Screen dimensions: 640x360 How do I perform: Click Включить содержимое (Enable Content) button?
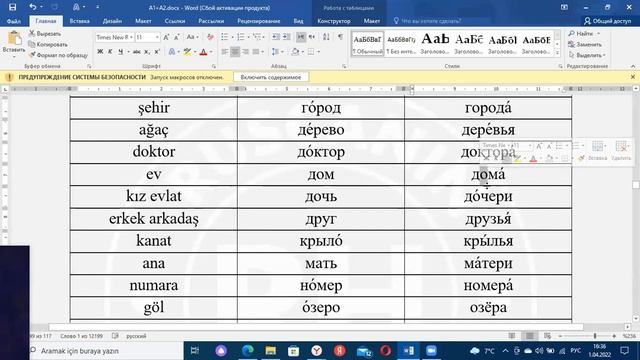271,77
